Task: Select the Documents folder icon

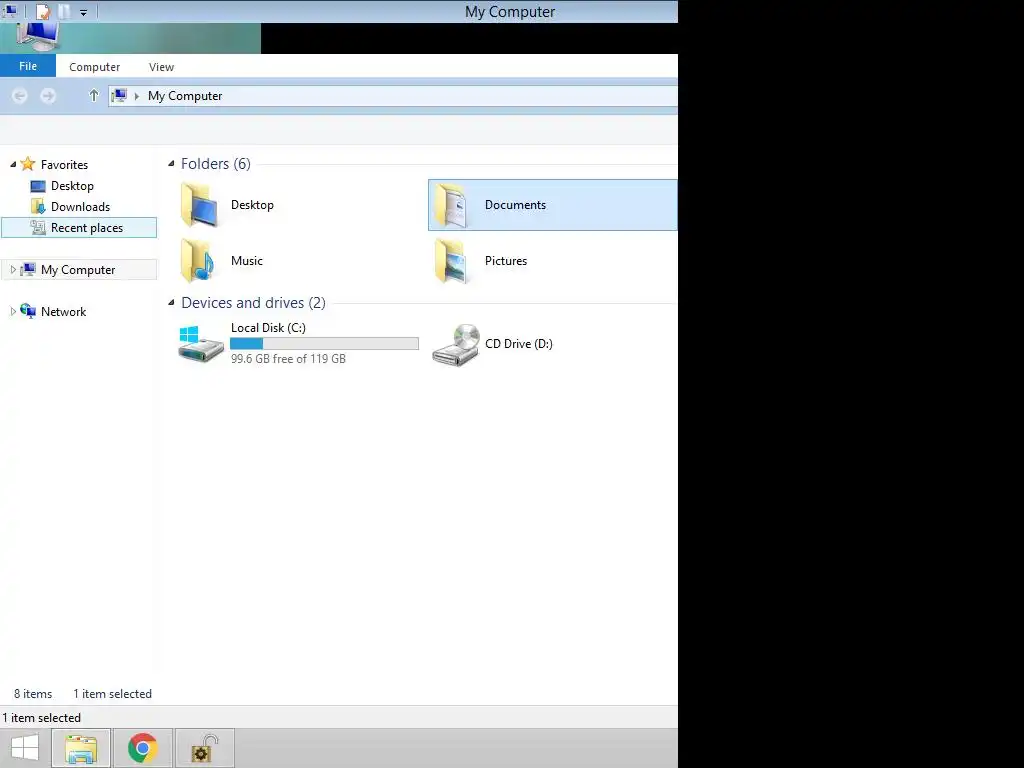Action: coord(452,205)
